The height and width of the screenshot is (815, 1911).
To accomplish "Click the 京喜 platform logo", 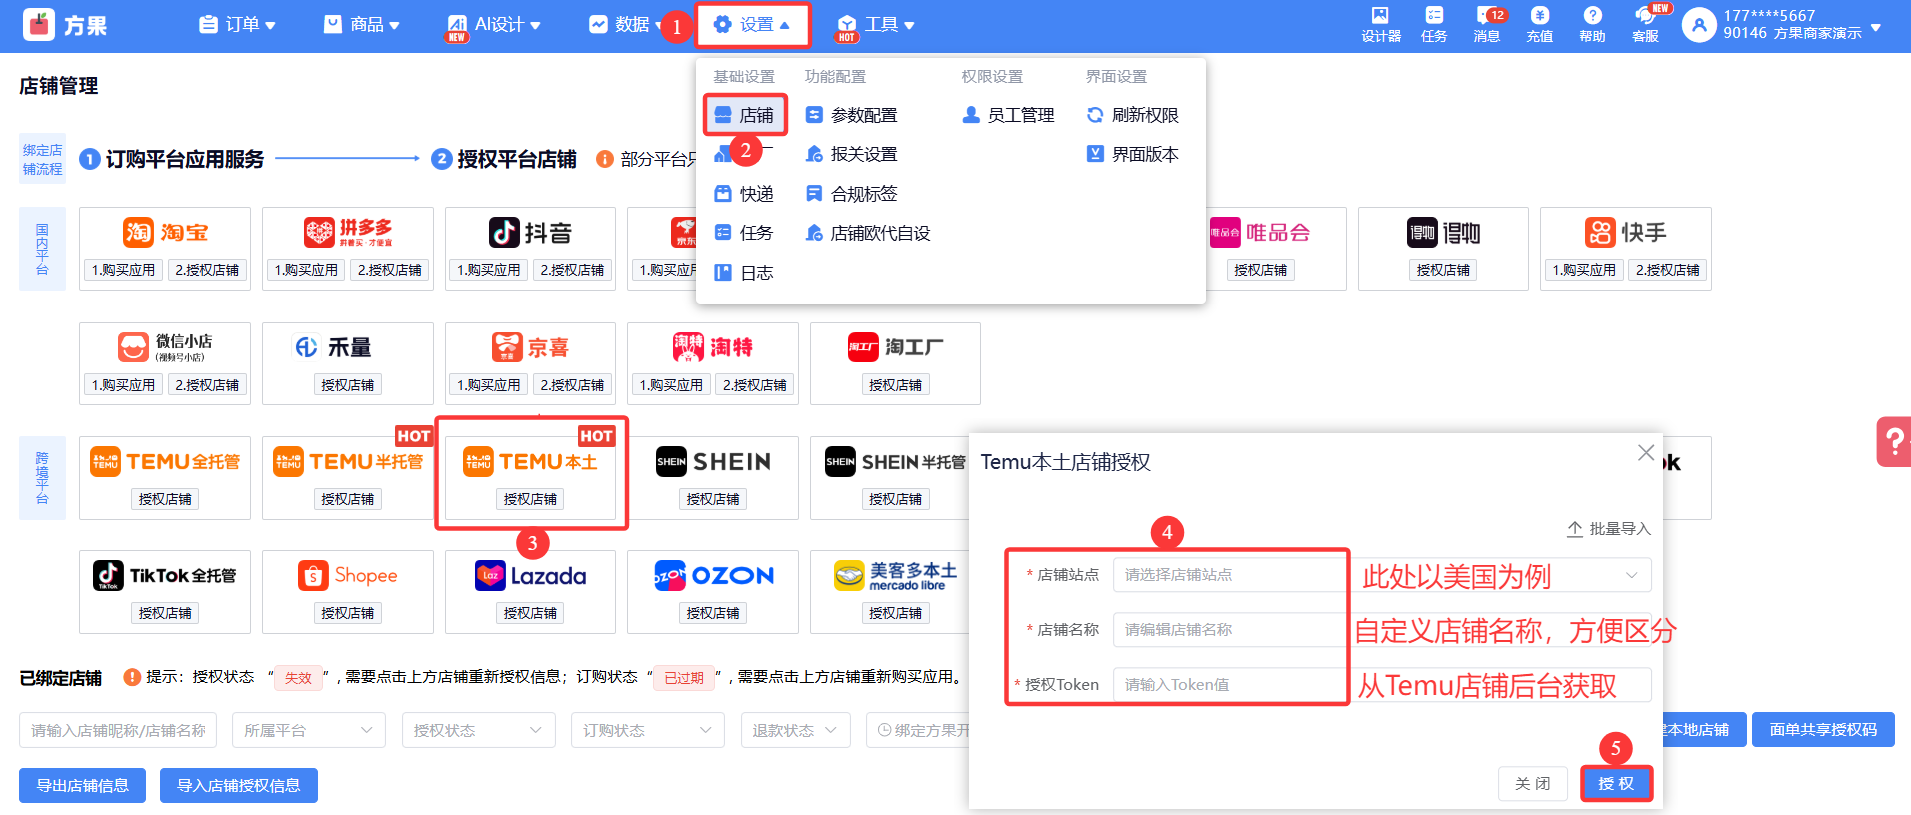I will pos(530,347).
